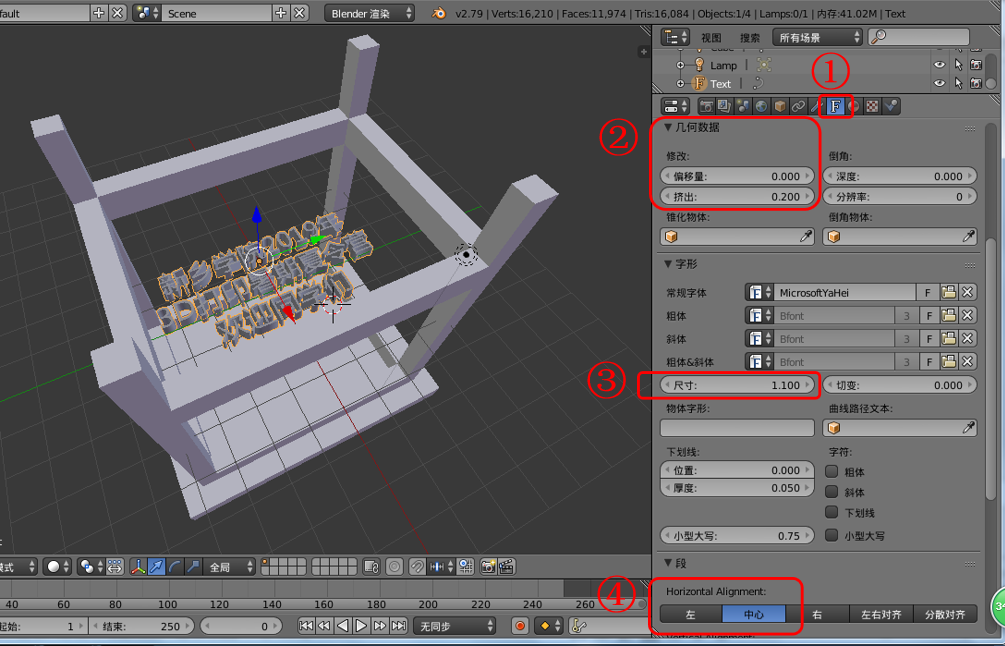Viewport: 1005px width, 646px height.
Task: Select 左 (left) horizontal alignment
Action: click(691, 614)
